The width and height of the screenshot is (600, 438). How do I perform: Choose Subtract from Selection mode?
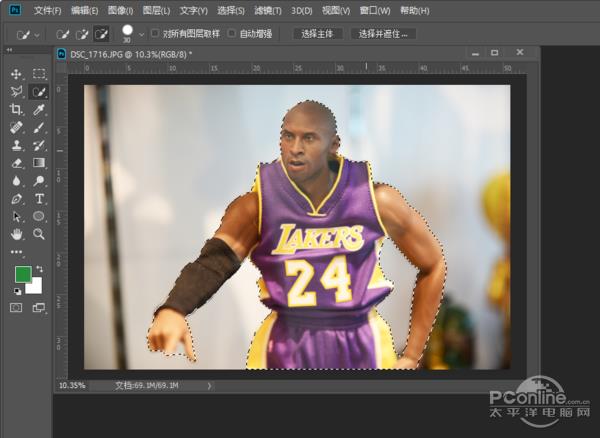coord(101,34)
